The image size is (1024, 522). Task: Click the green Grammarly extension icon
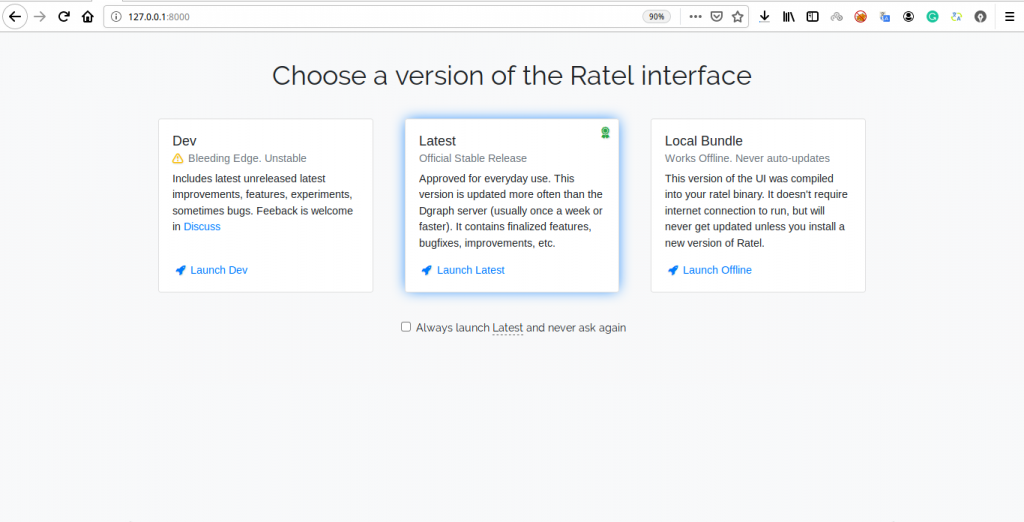(933, 17)
